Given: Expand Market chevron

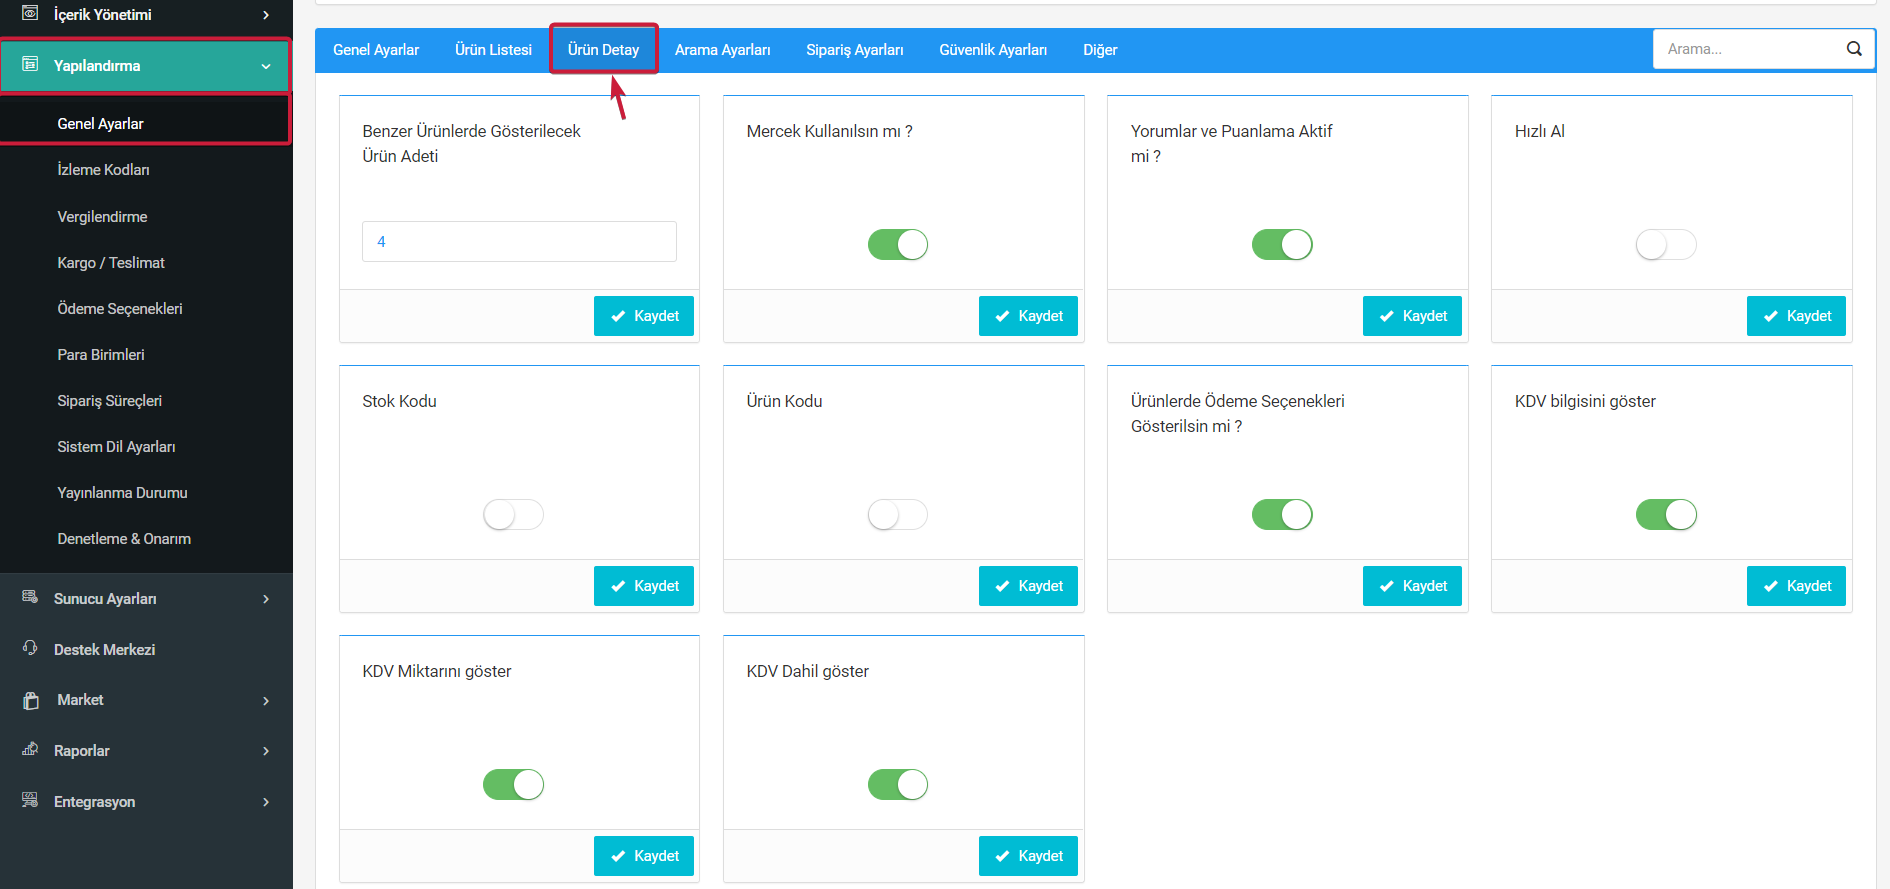Looking at the screenshot, I should (x=266, y=701).
